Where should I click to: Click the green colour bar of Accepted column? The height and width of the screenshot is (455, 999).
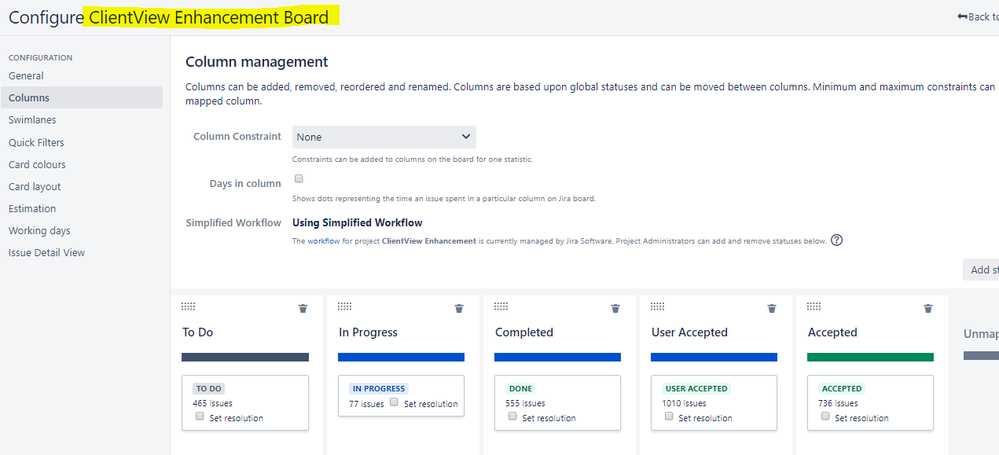(870, 357)
